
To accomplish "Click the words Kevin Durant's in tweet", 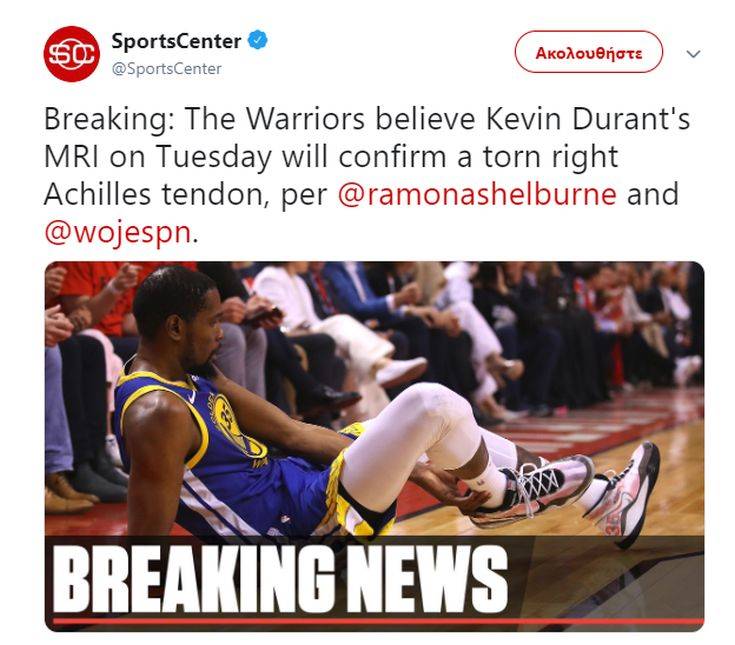I will (588, 119).
